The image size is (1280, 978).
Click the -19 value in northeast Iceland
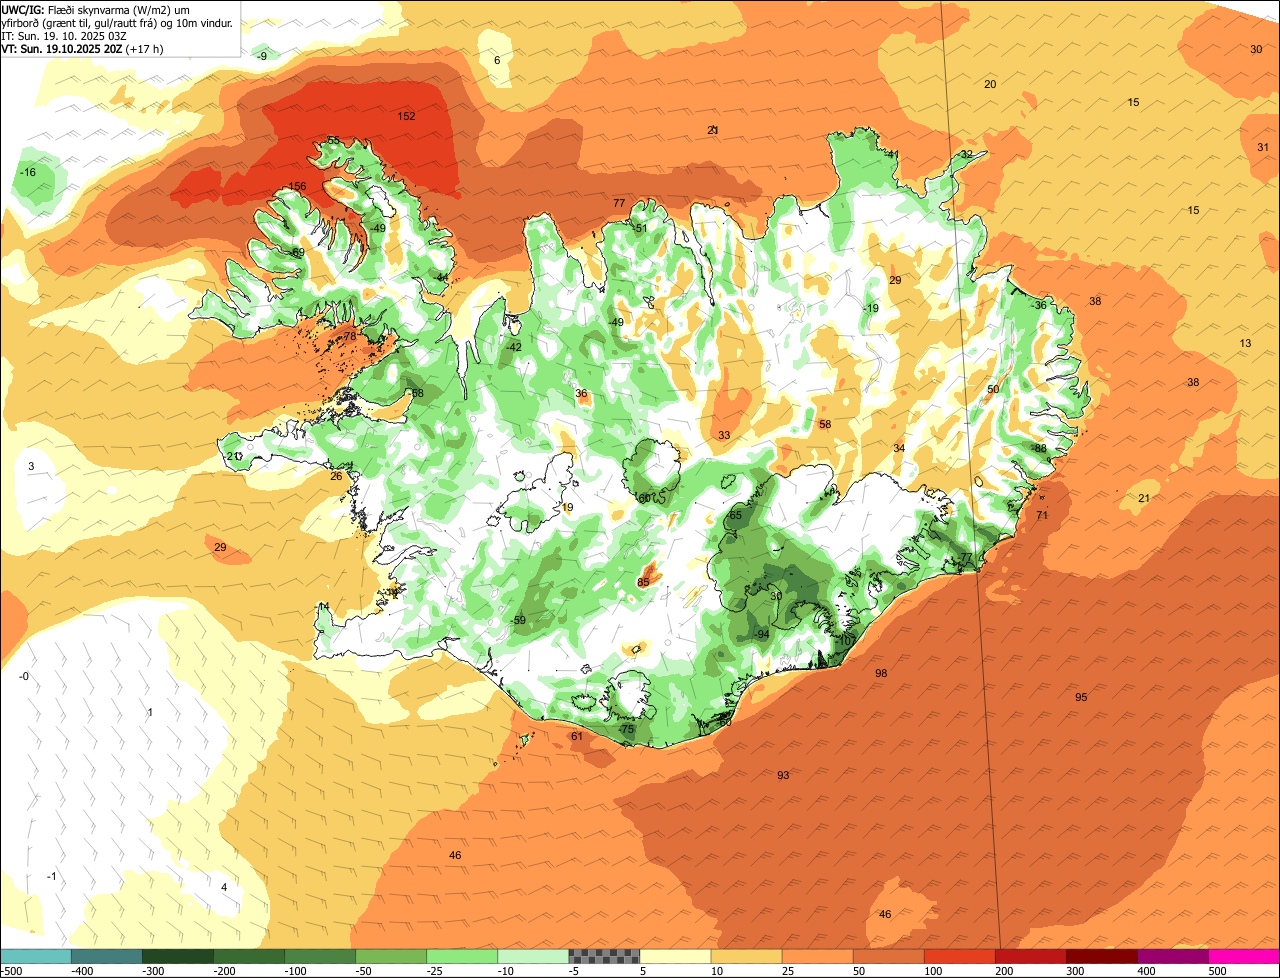[871, 309]
